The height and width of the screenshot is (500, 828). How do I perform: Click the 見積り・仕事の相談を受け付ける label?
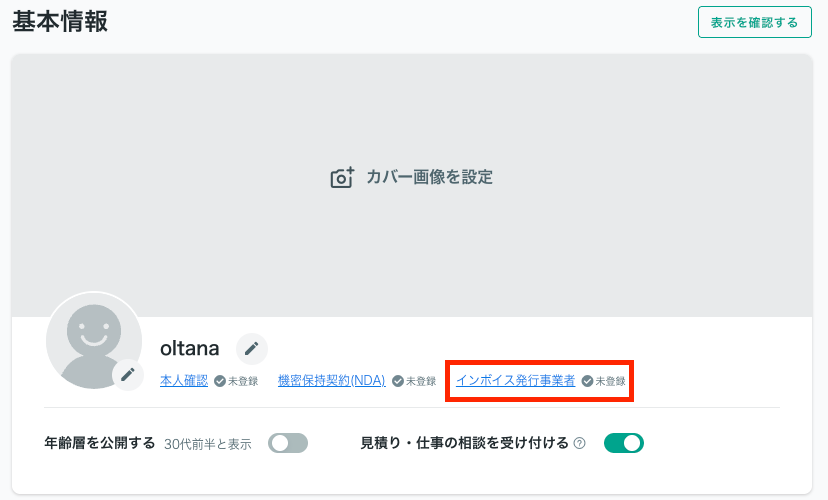click(x=464, y=443)
